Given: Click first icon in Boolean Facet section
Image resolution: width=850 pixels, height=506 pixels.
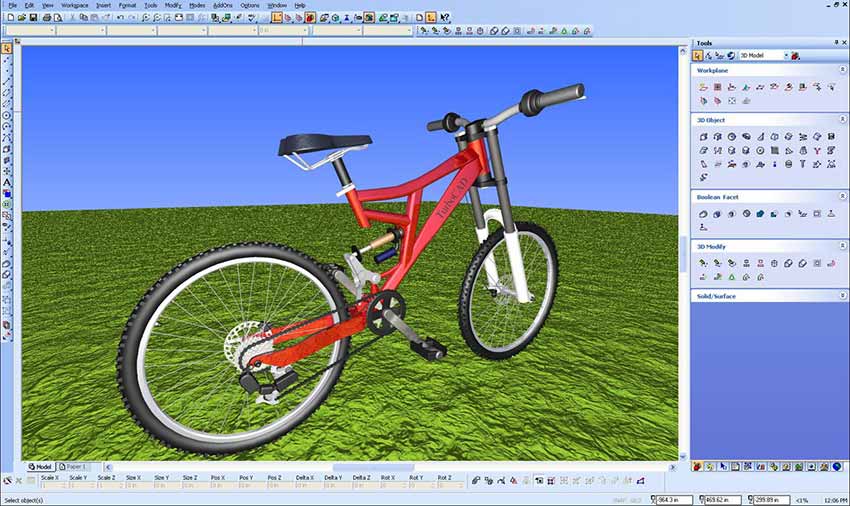Looking at the screenshot, I should point(703,214).
